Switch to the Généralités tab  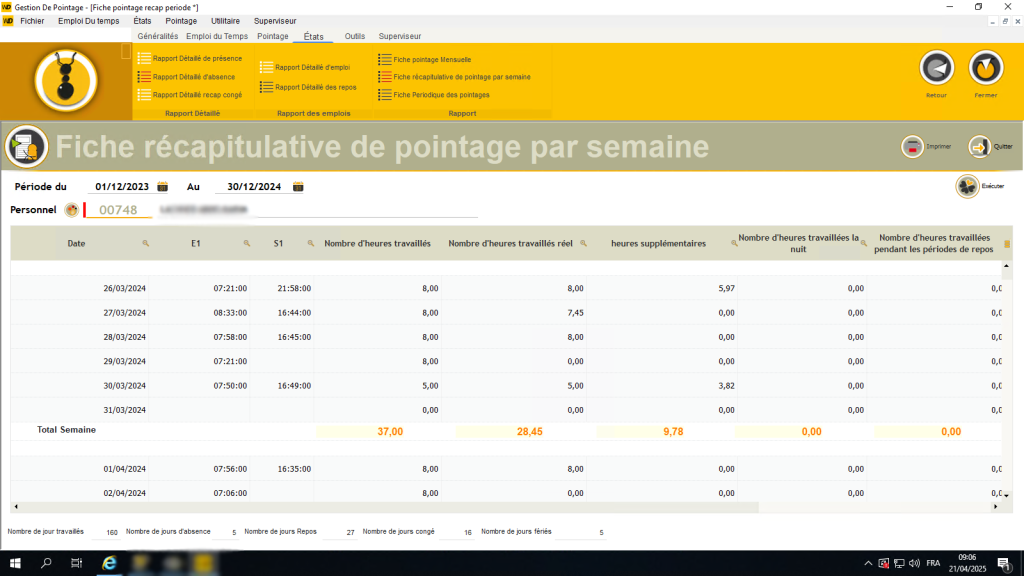(158, 36)
